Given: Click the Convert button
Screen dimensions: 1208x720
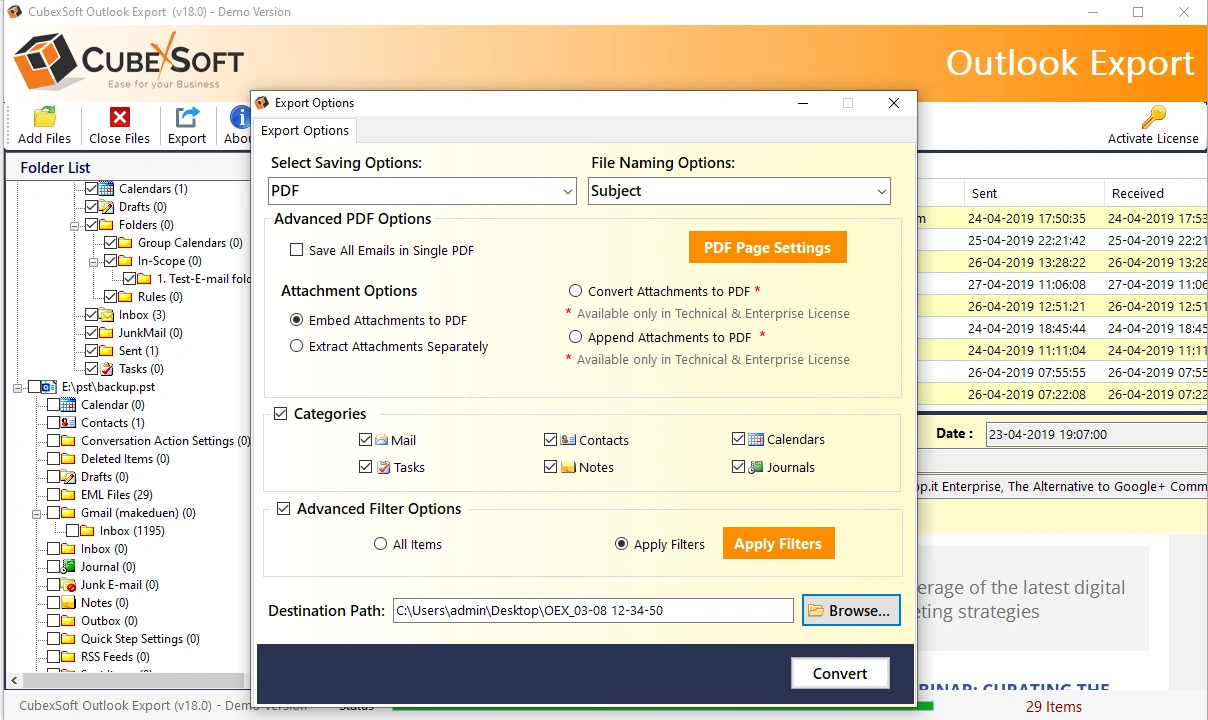Looking at the screenshot, I should tap(840, 673).
